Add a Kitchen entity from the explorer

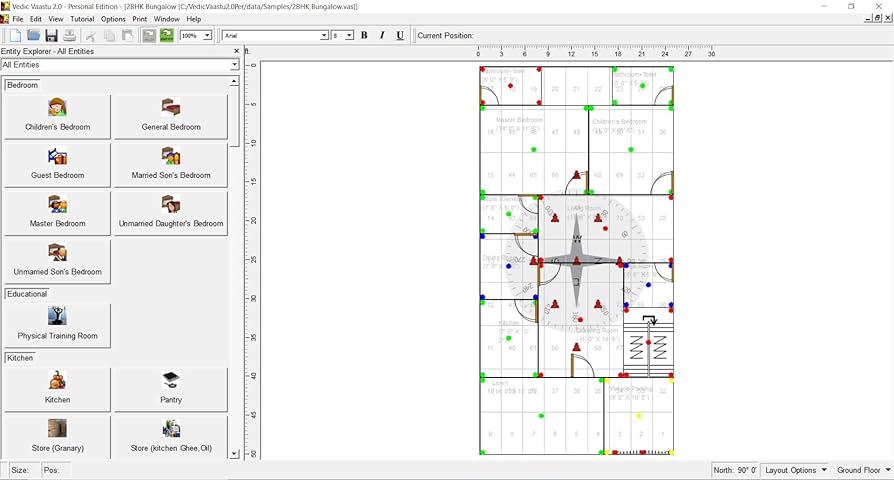click(x=57, y=388)
